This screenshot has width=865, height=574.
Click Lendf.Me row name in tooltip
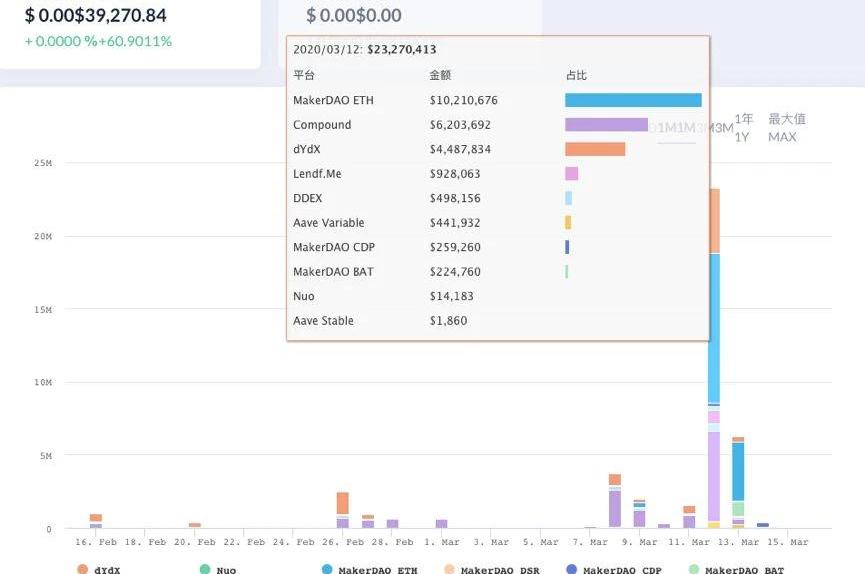coord(317,174)
